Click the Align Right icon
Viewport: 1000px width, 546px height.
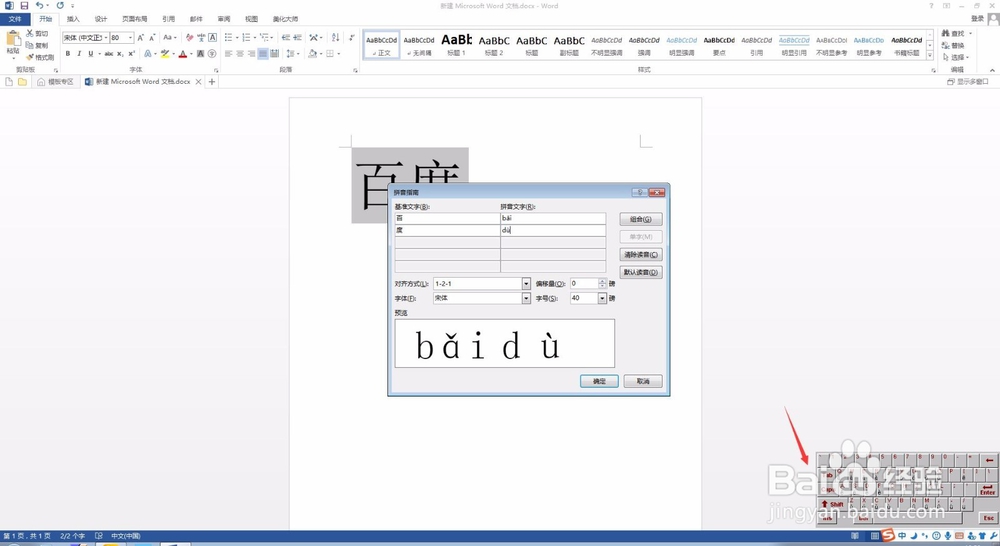pos(251,54)
